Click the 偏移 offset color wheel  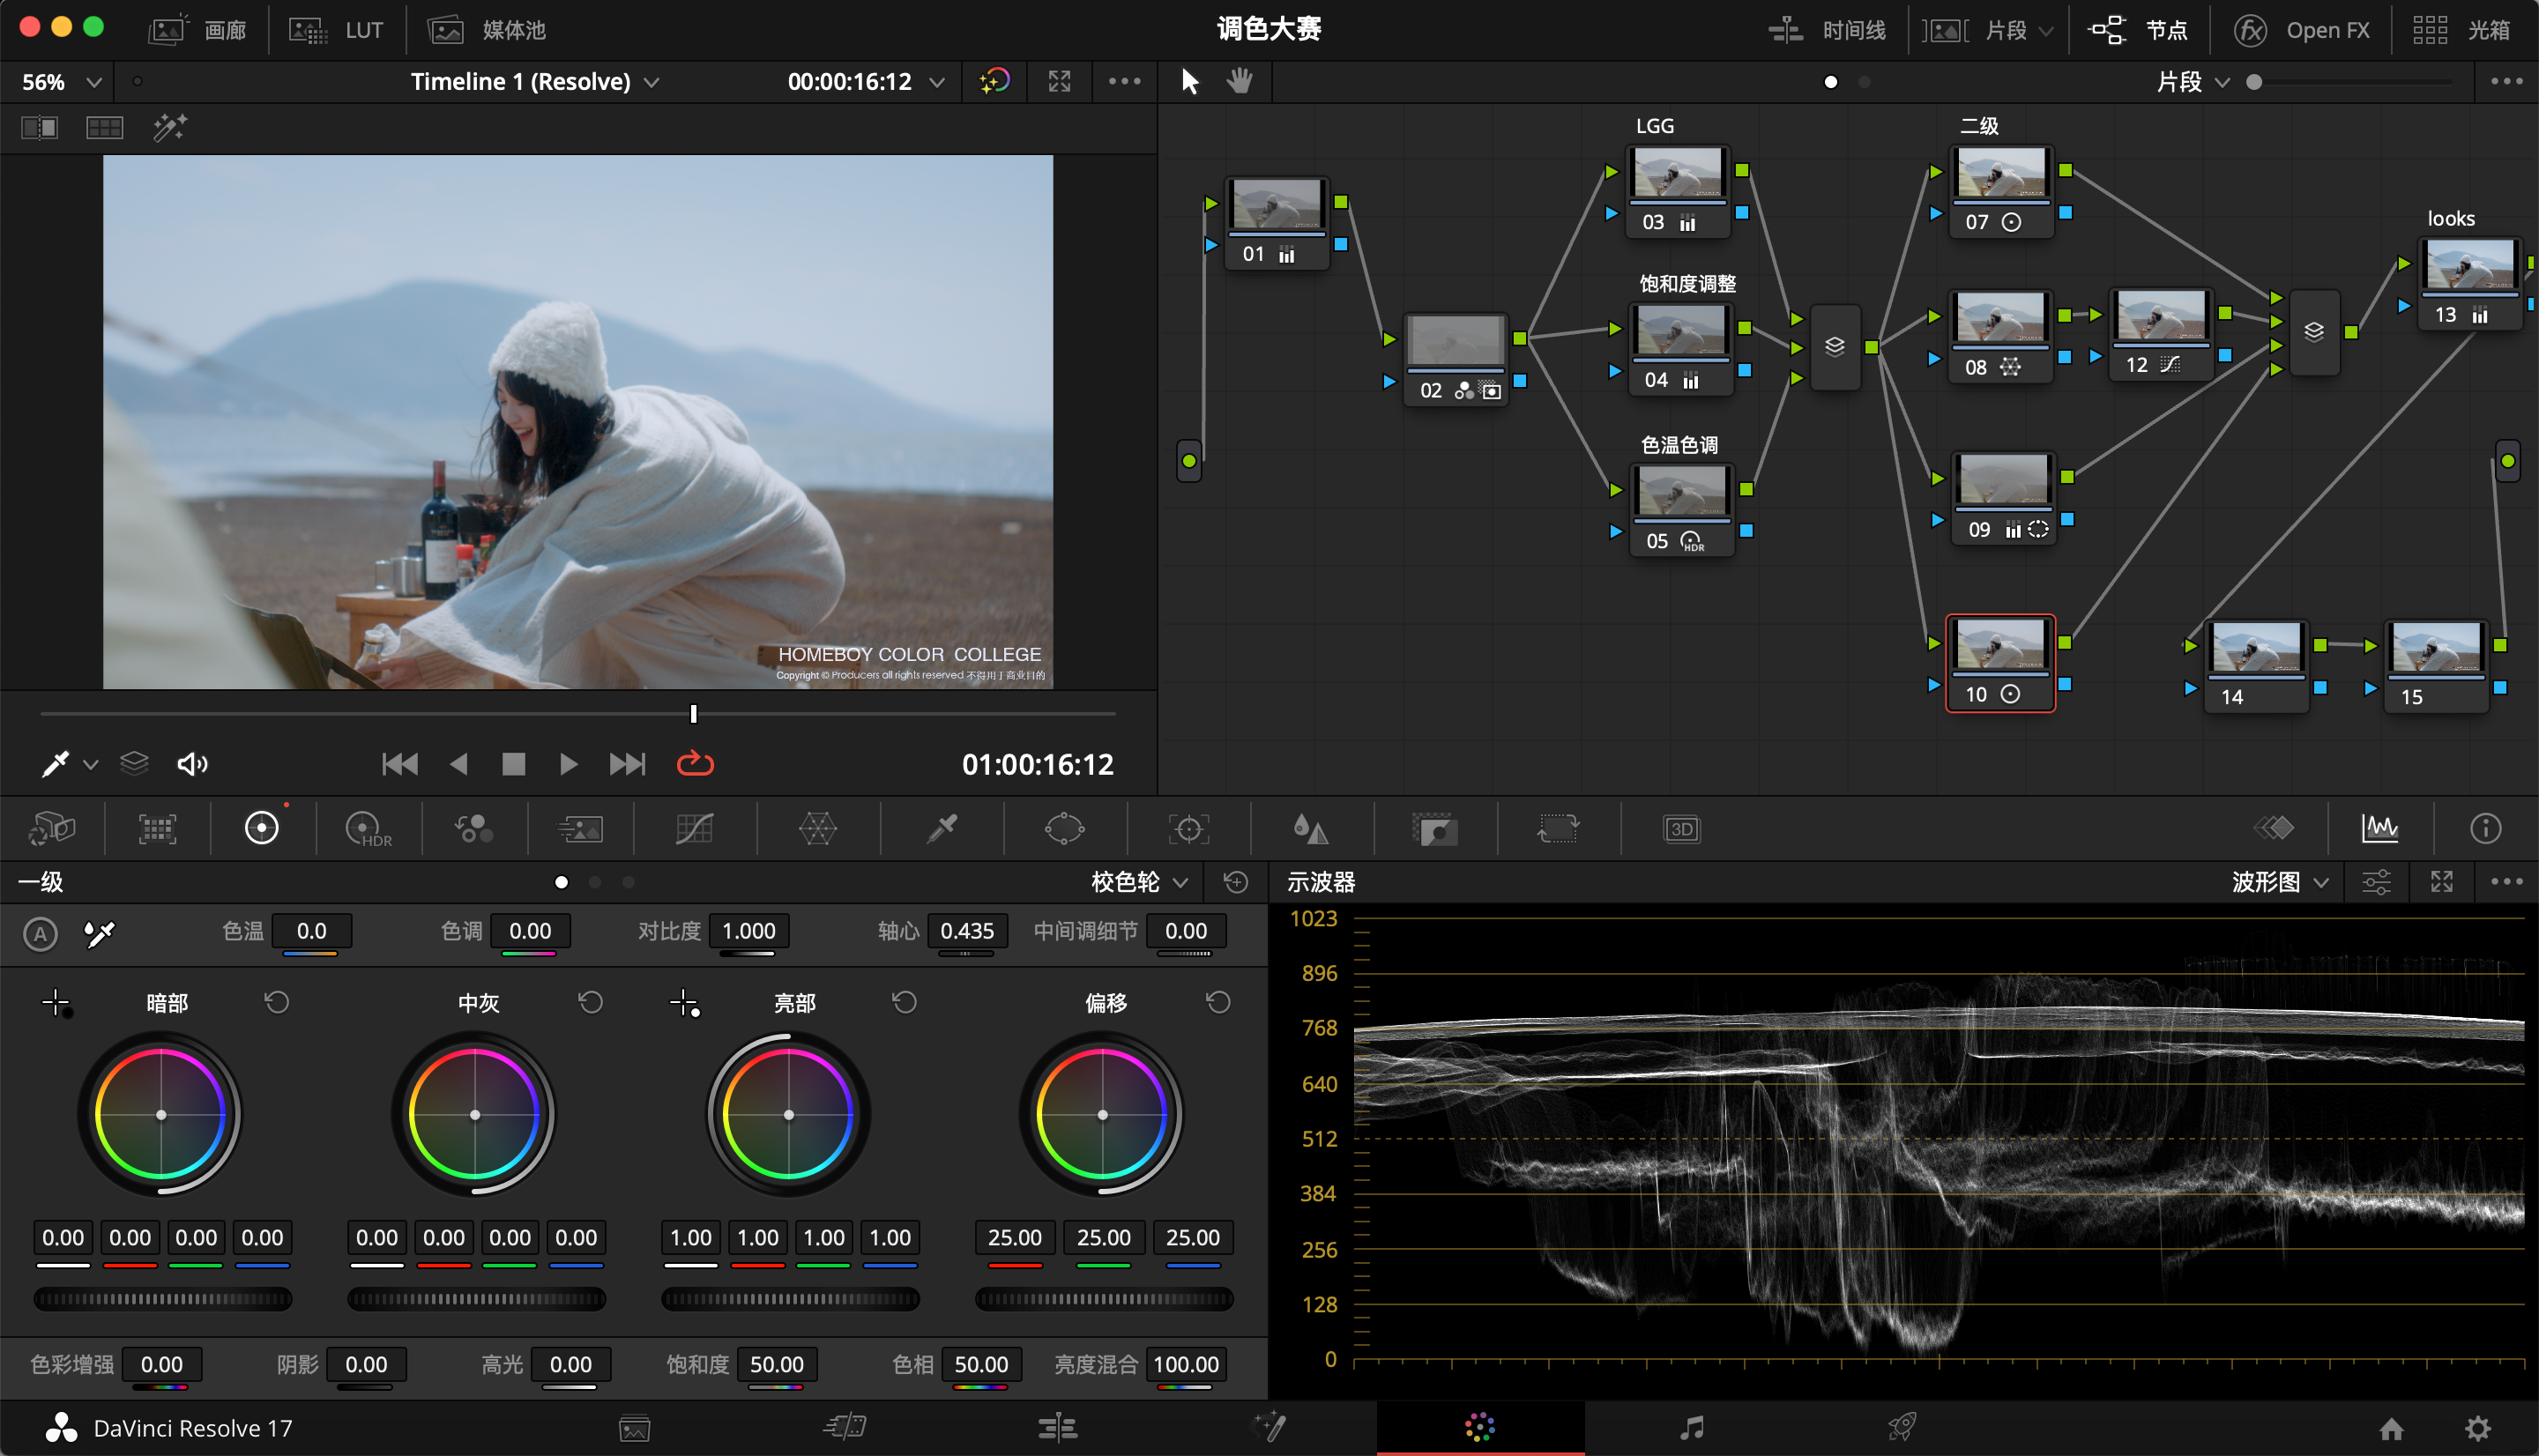tap(1102, 1114)
